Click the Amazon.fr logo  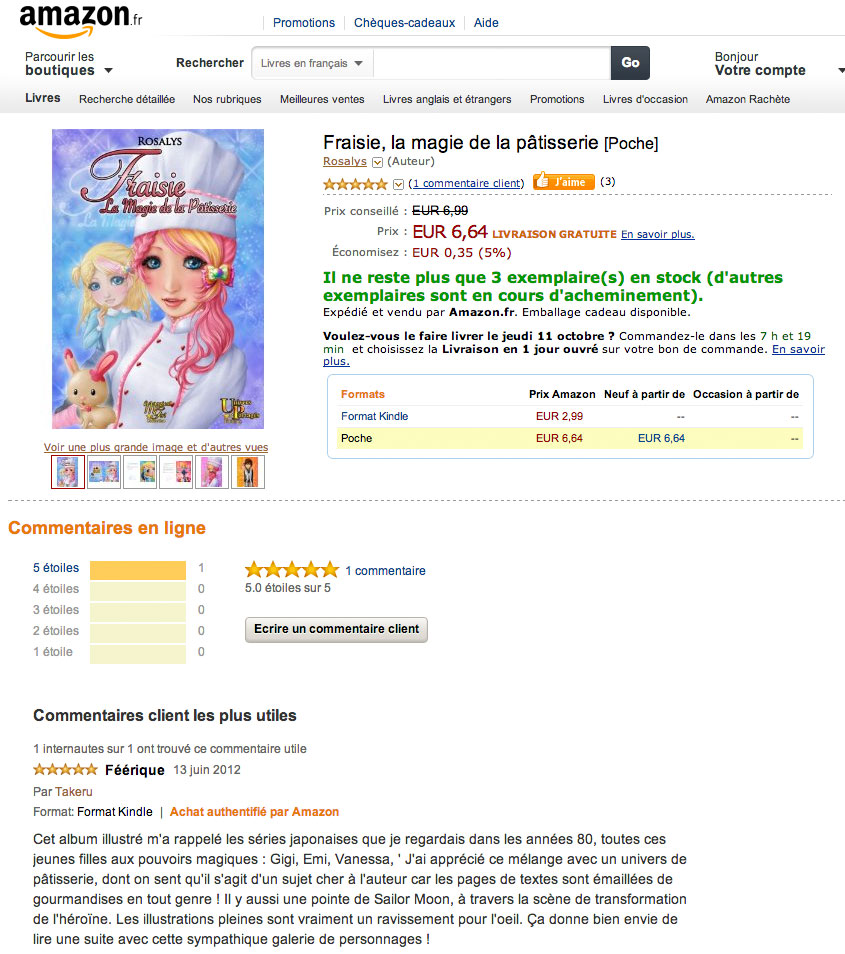(80, 19)
